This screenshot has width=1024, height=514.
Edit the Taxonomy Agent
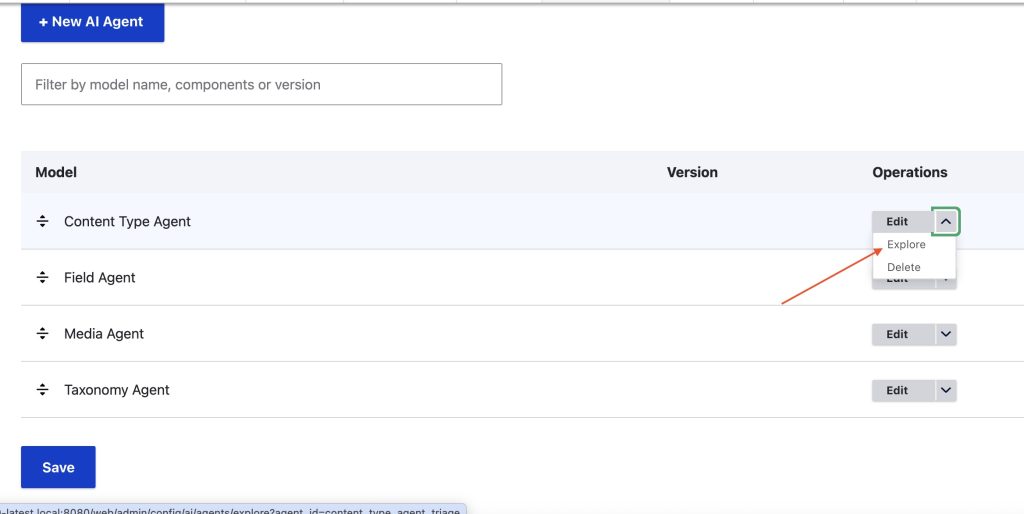point(897,390)
